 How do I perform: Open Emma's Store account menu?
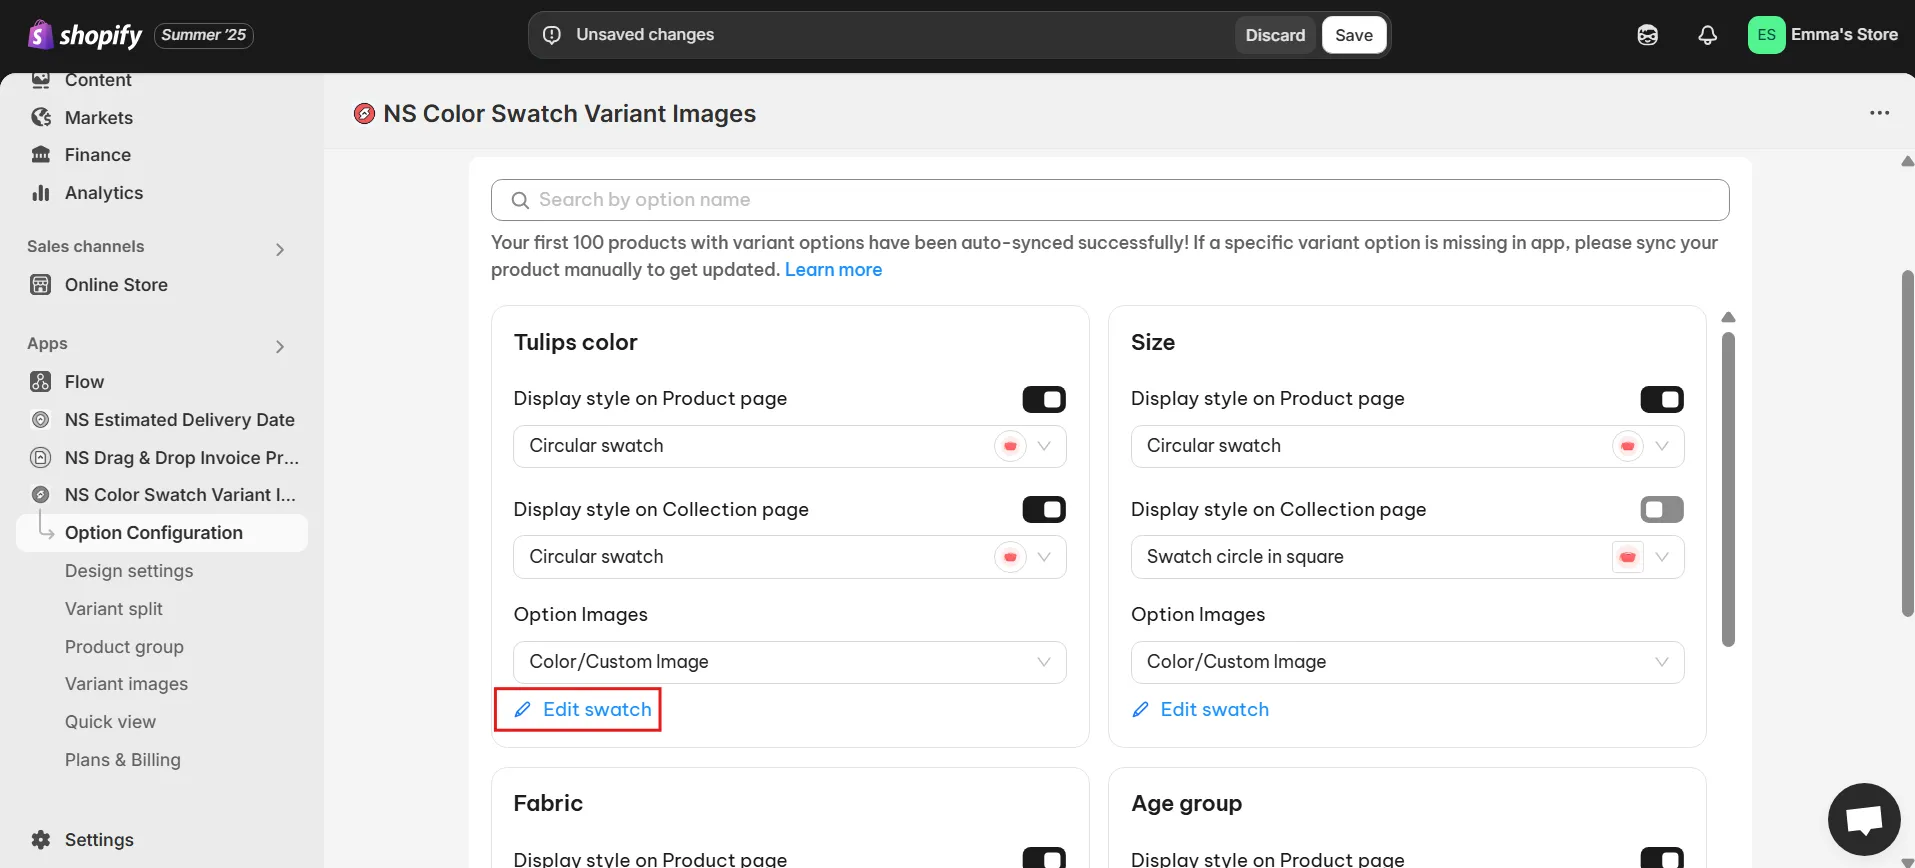point(1823,35)
